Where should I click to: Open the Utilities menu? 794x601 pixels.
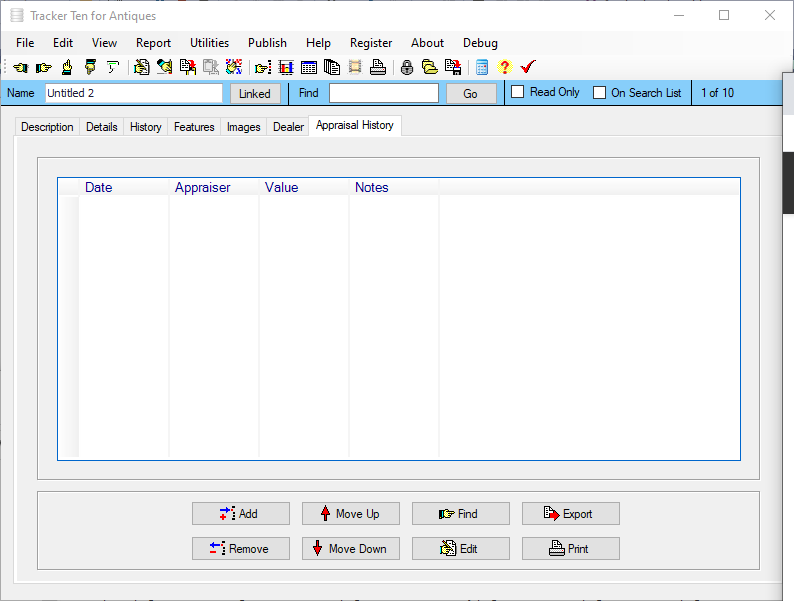click(x=210, y=43)
